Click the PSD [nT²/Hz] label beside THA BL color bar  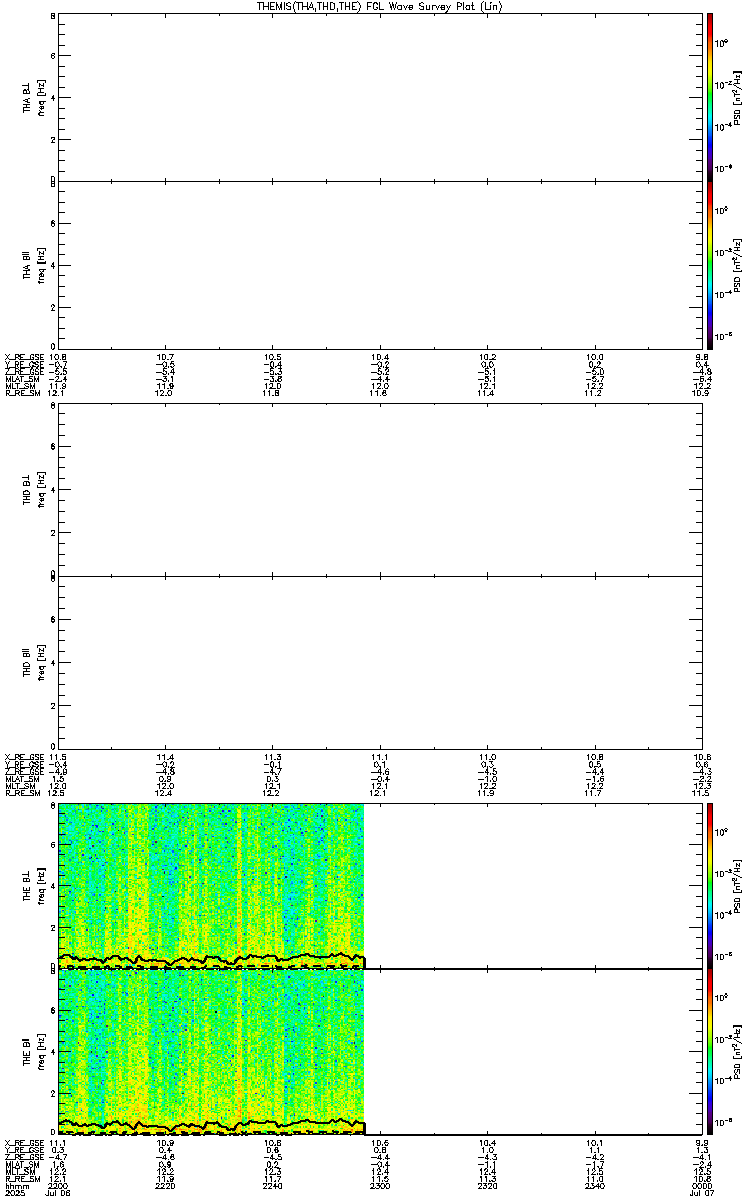click(736, 97)
